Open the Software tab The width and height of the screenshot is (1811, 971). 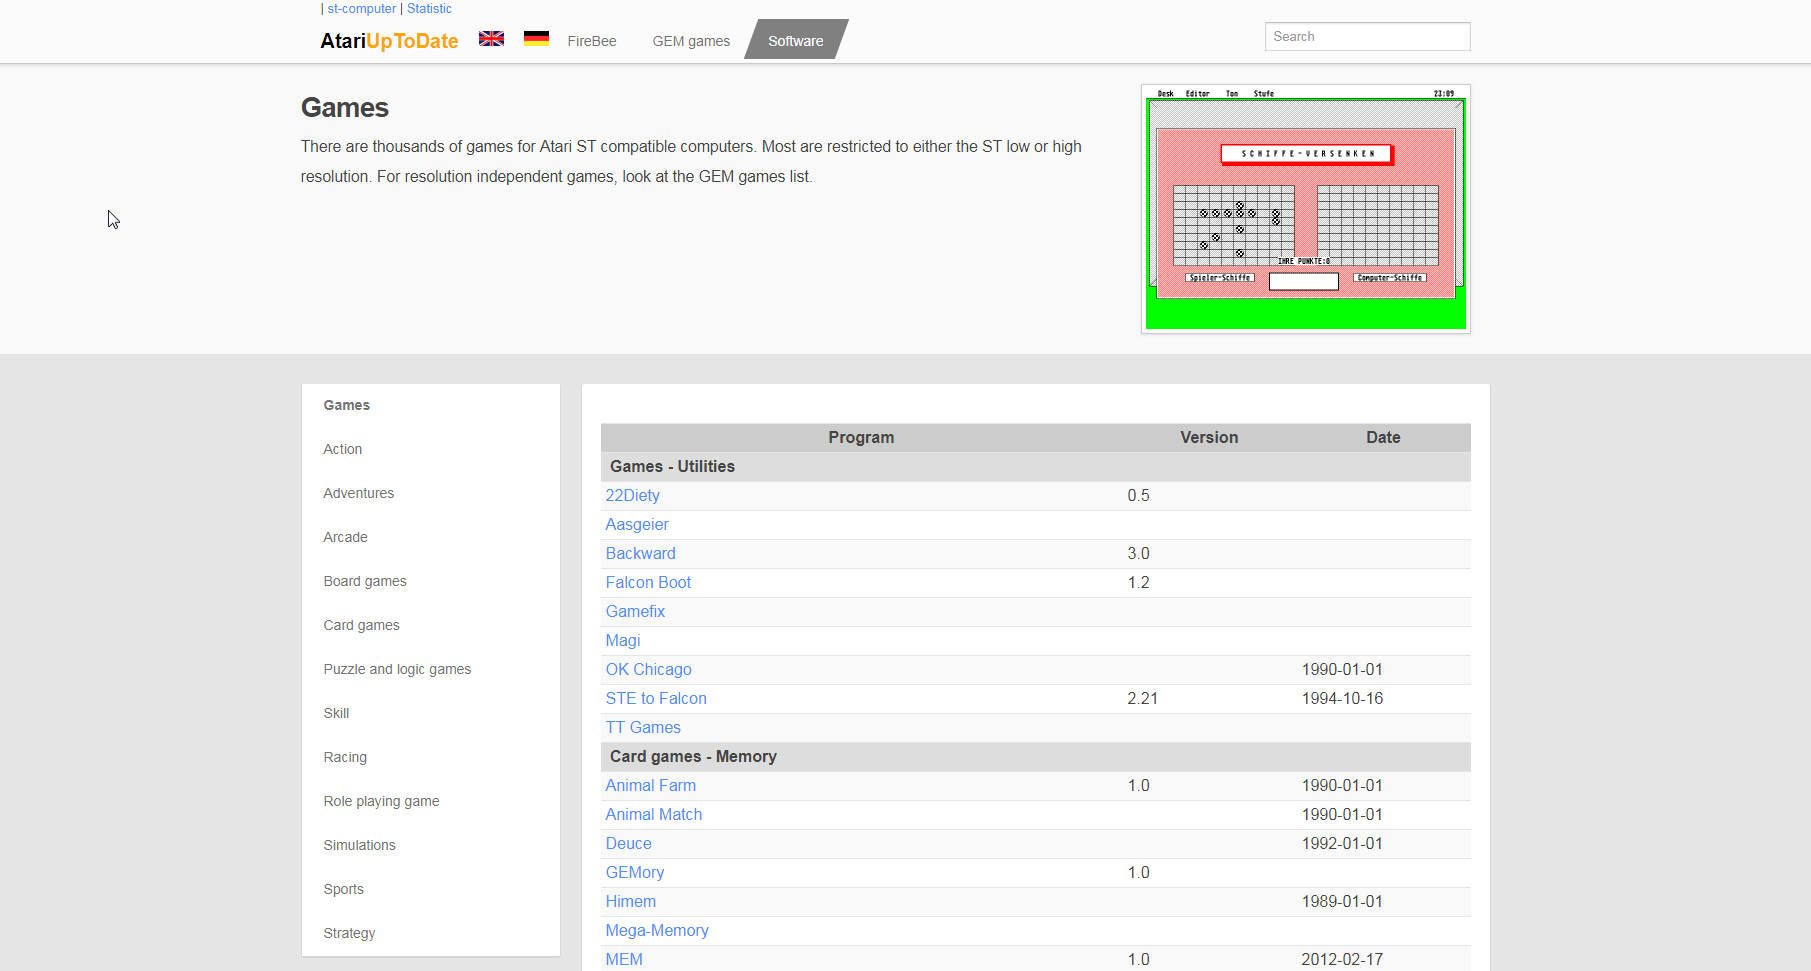(795, 41)
